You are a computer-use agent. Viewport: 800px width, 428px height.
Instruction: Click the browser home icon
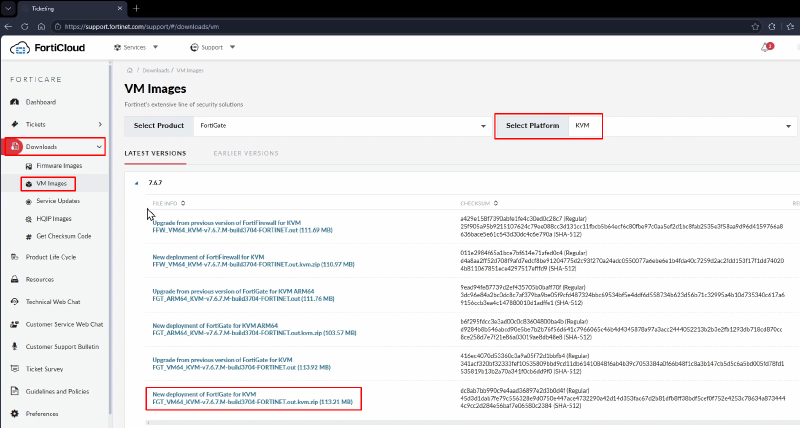coord(41,27)
